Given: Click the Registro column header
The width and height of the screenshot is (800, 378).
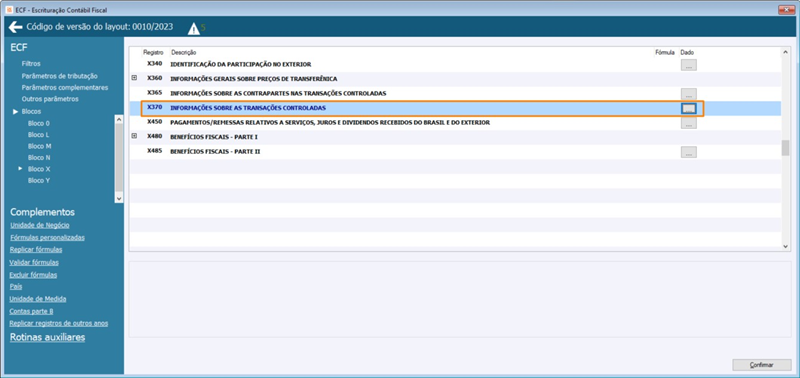Looking at the screenshot, I should coord(153,53).
